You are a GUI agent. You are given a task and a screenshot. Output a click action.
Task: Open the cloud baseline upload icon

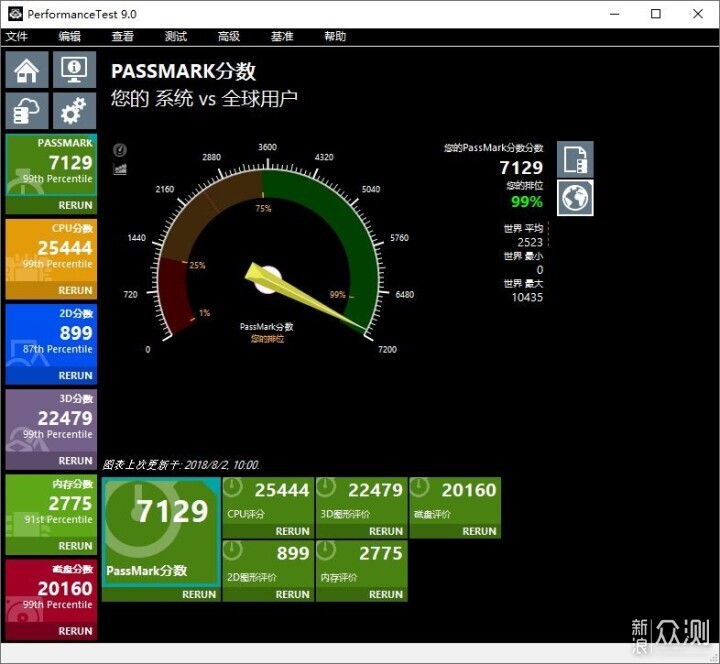pos(27,111)
